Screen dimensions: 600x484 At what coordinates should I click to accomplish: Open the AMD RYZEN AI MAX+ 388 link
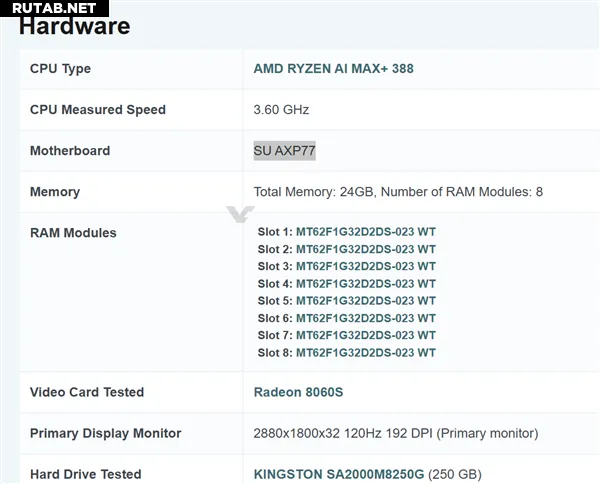point(333,69)
